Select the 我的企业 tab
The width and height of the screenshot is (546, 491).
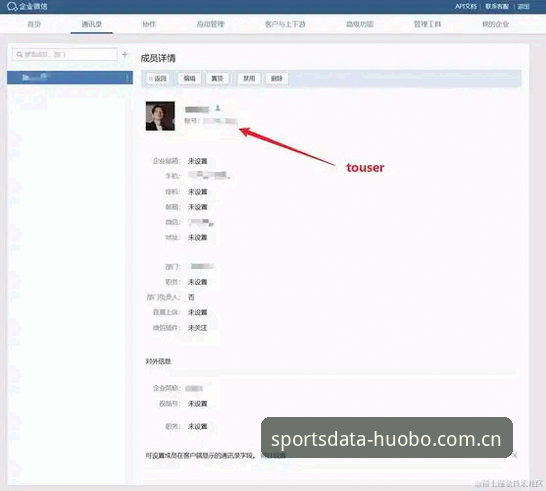(x=495, y=24)
